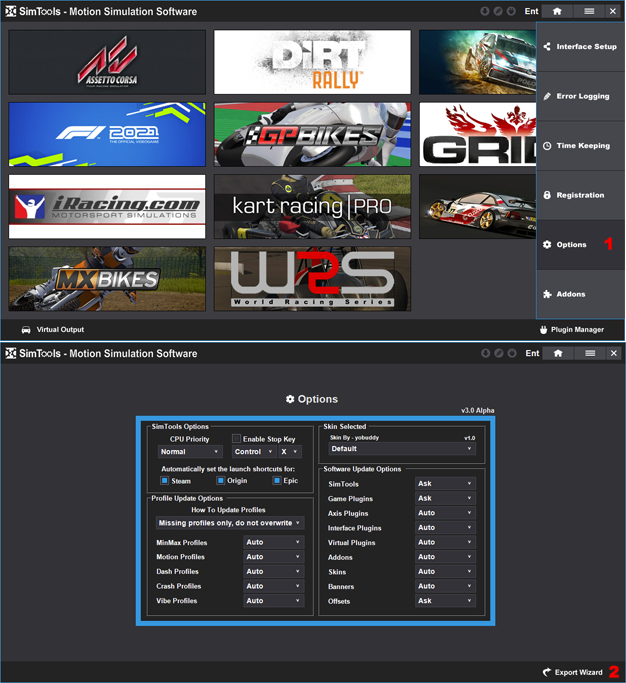
Task: Enable the Stop Key checkbox
Action: tap(236, 439)
